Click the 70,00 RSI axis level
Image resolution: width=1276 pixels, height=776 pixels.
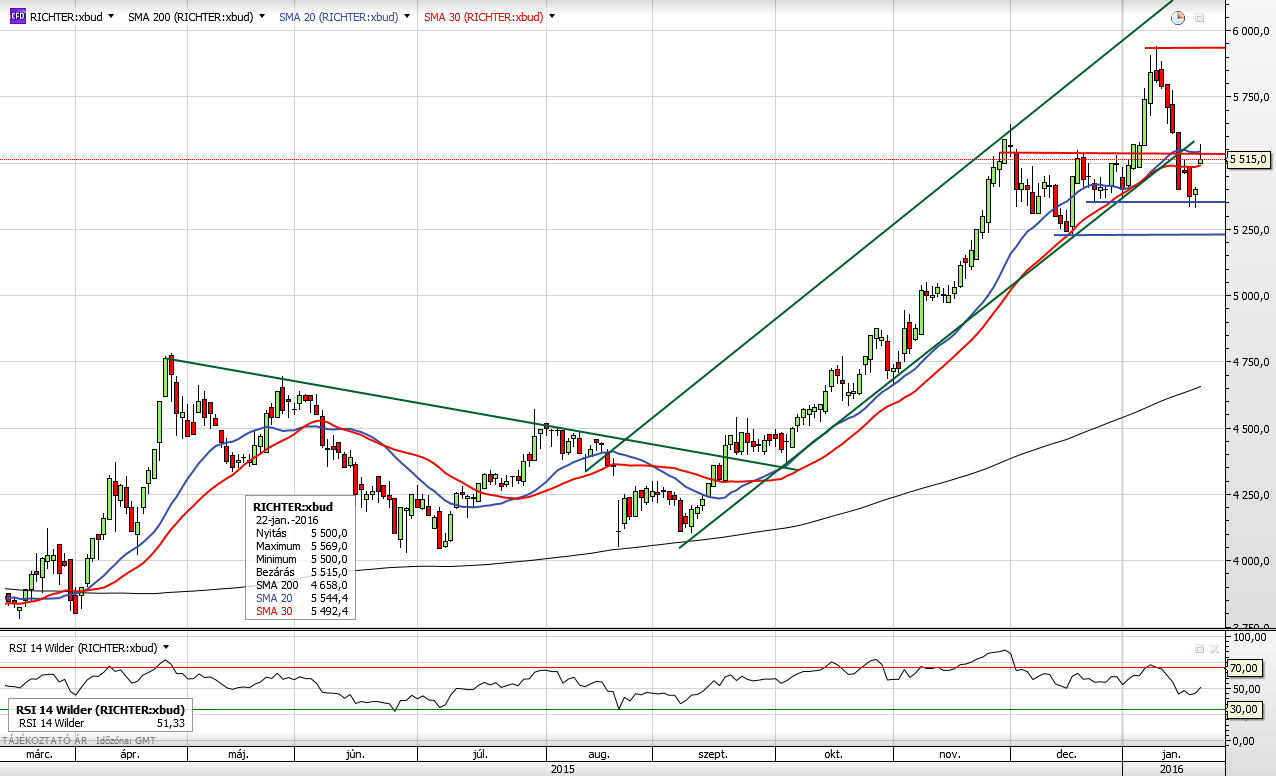(x=1243, y=668)
